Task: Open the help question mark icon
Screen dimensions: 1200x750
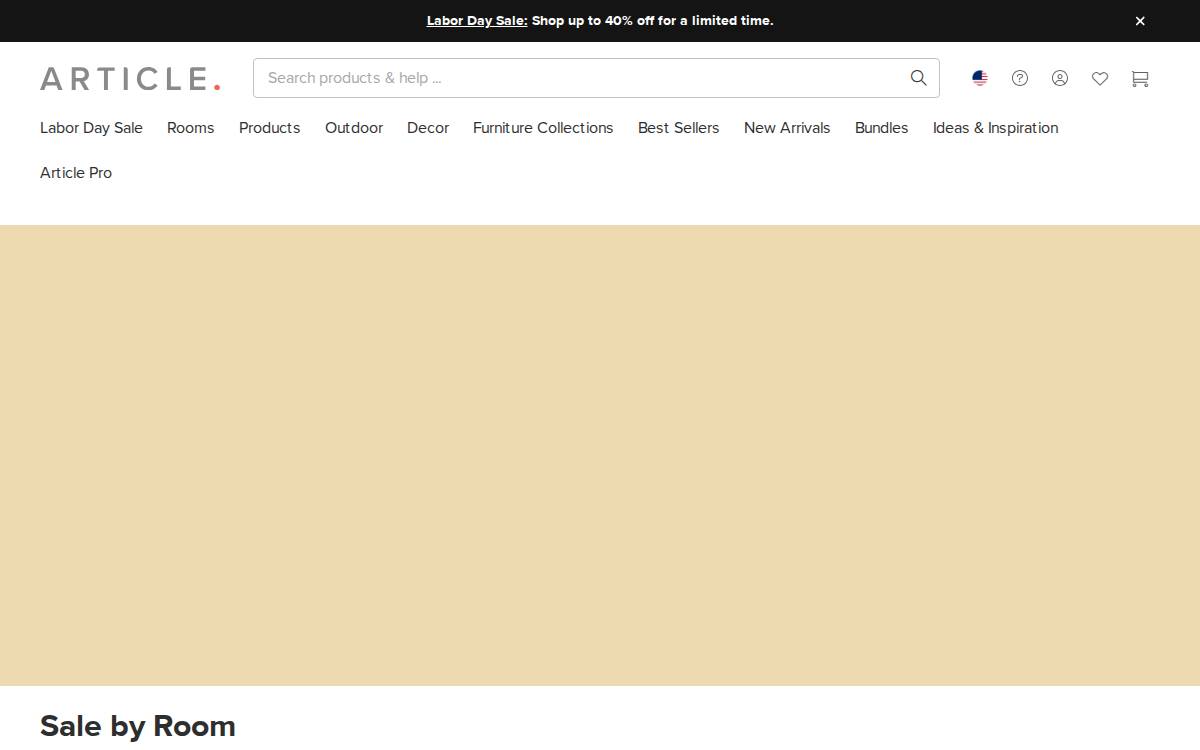Action: [x=1020, y=78]
